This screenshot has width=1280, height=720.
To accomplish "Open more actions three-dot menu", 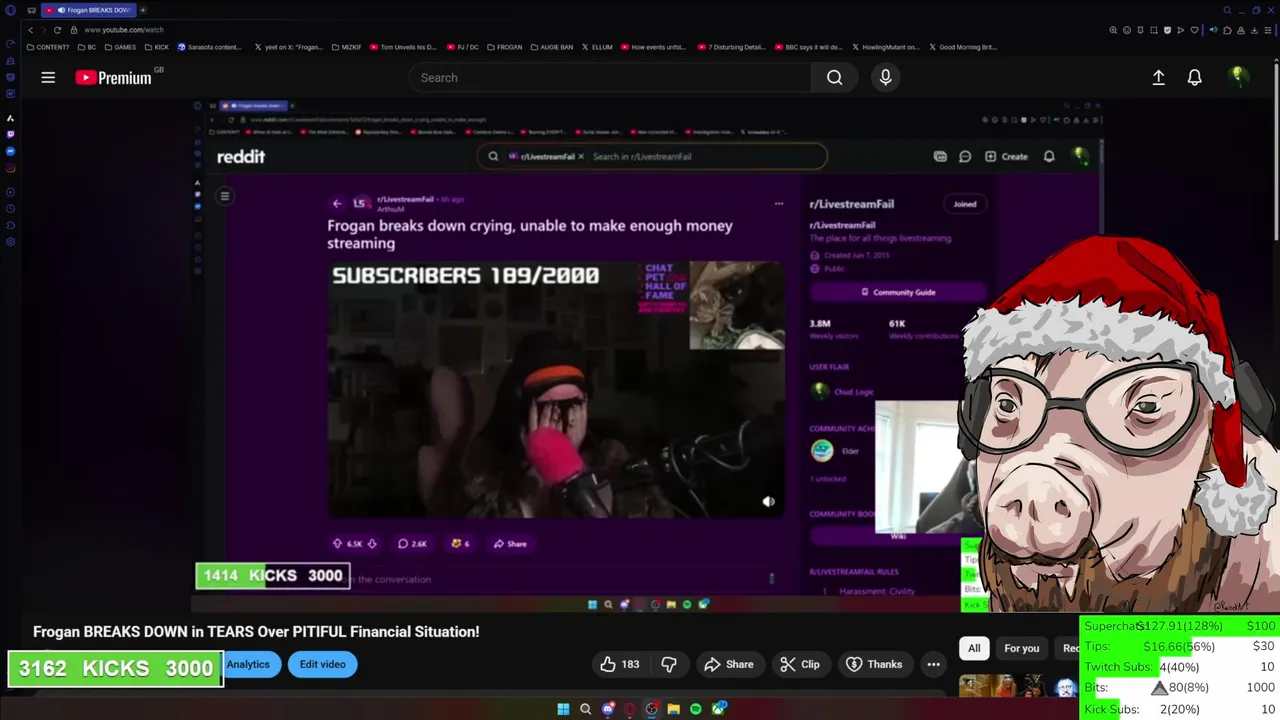I will (933, 664).
